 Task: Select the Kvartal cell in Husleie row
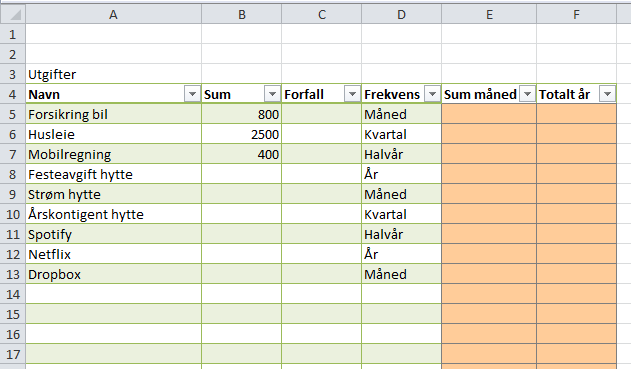point(401,134)
